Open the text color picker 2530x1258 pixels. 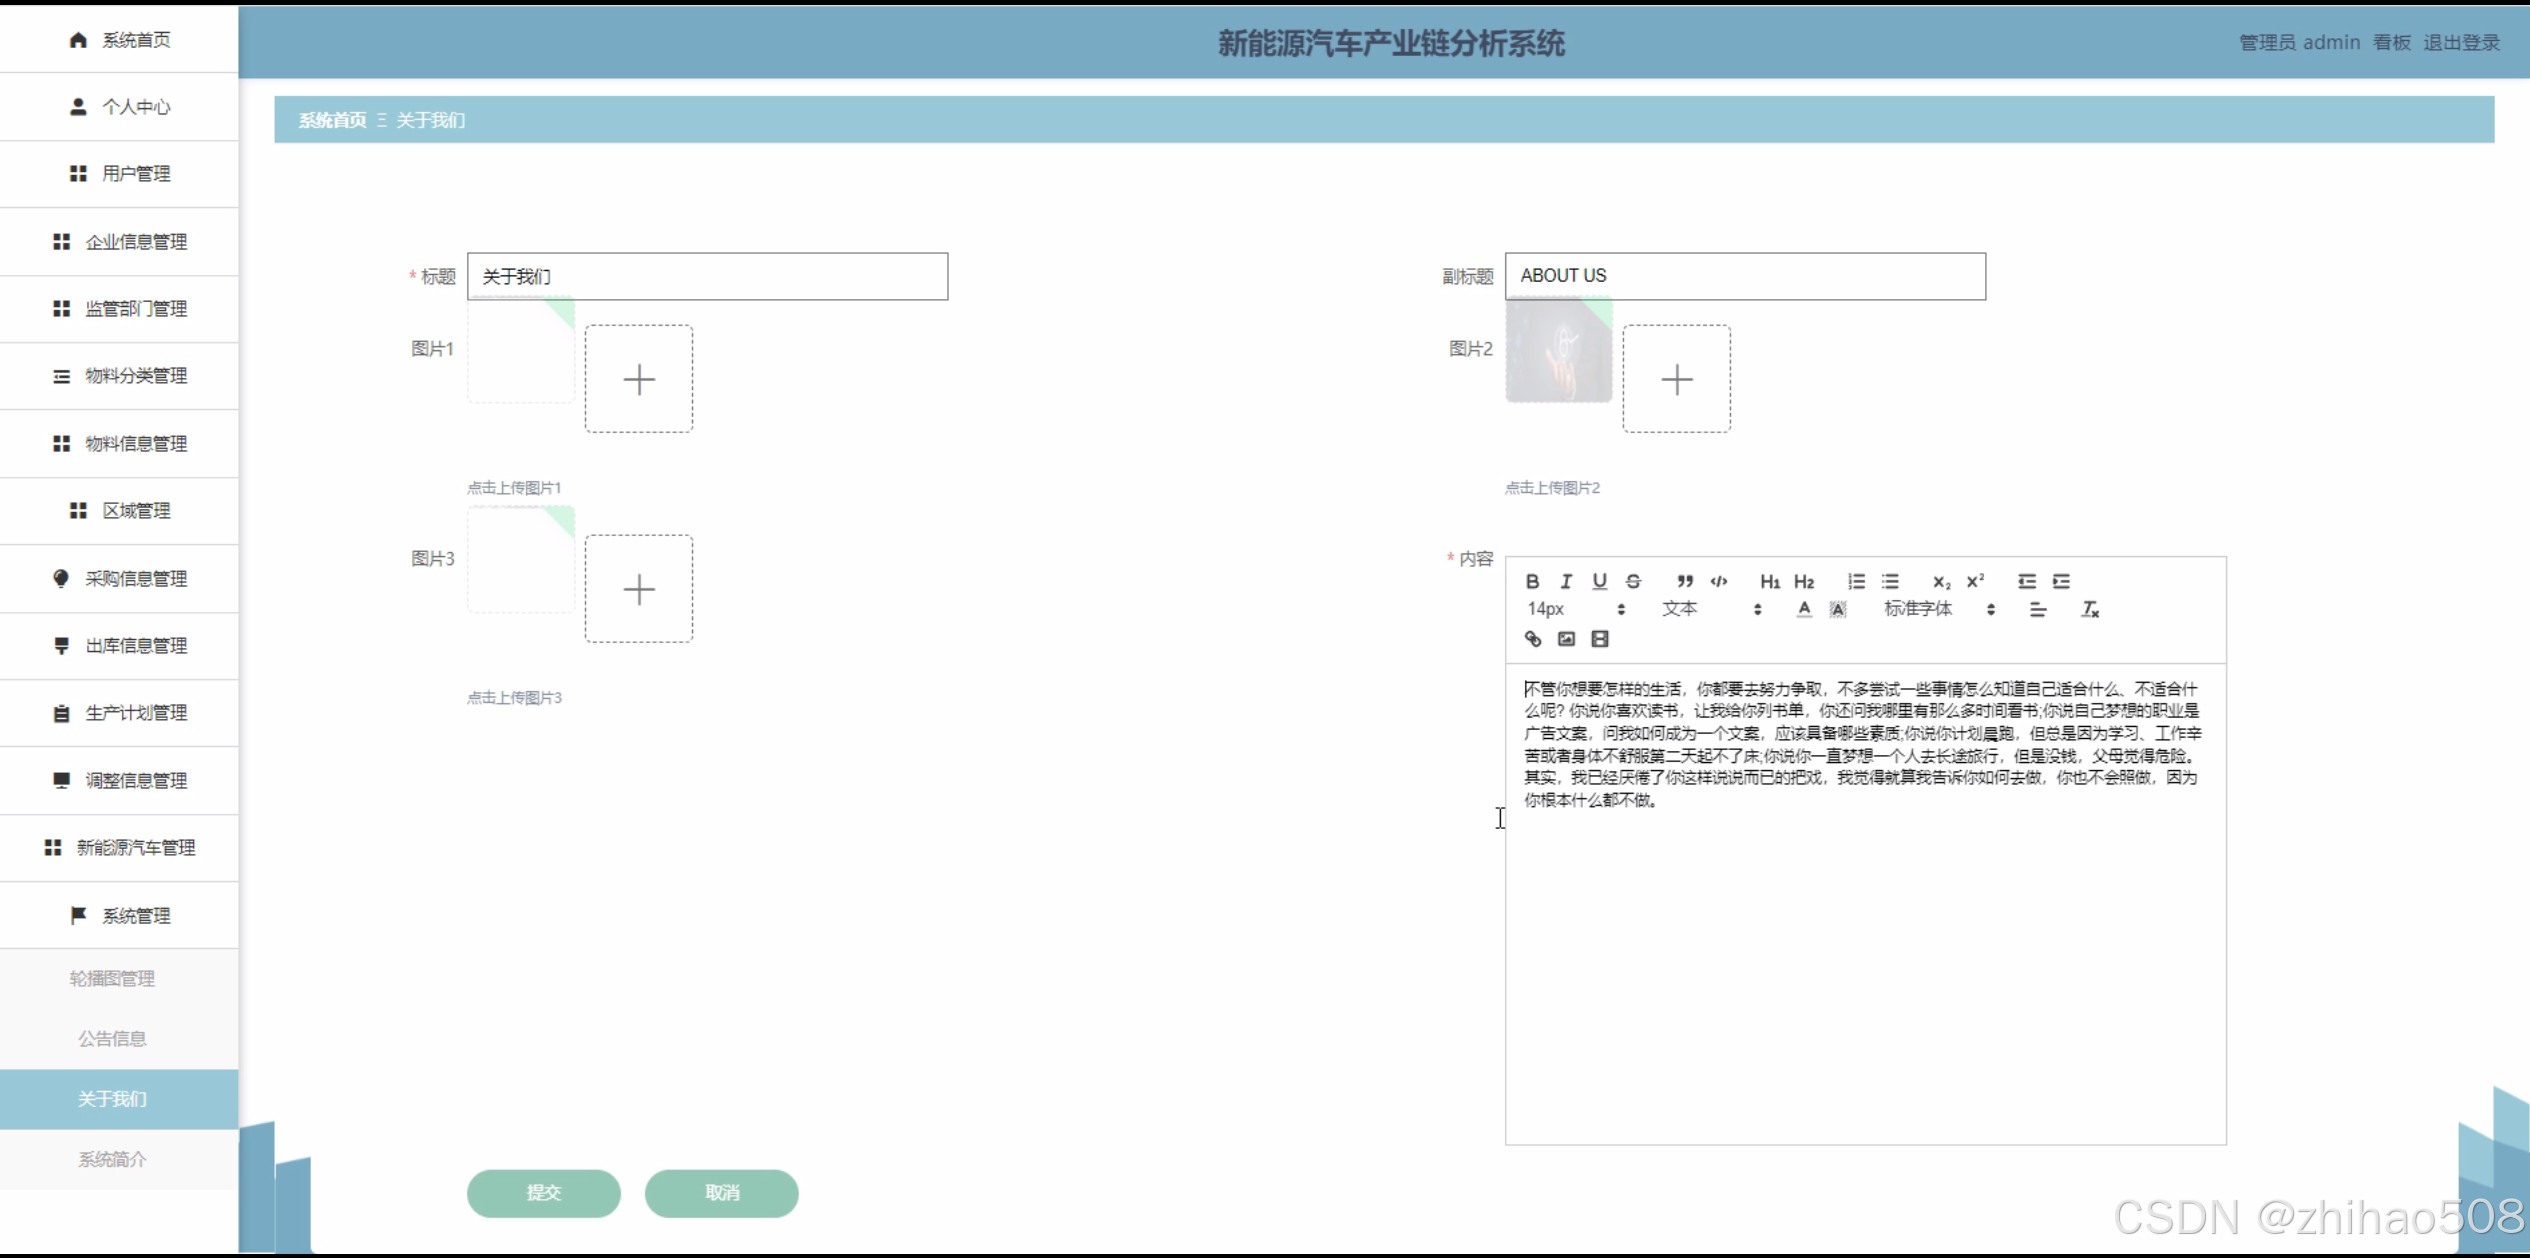(1803, 609)
